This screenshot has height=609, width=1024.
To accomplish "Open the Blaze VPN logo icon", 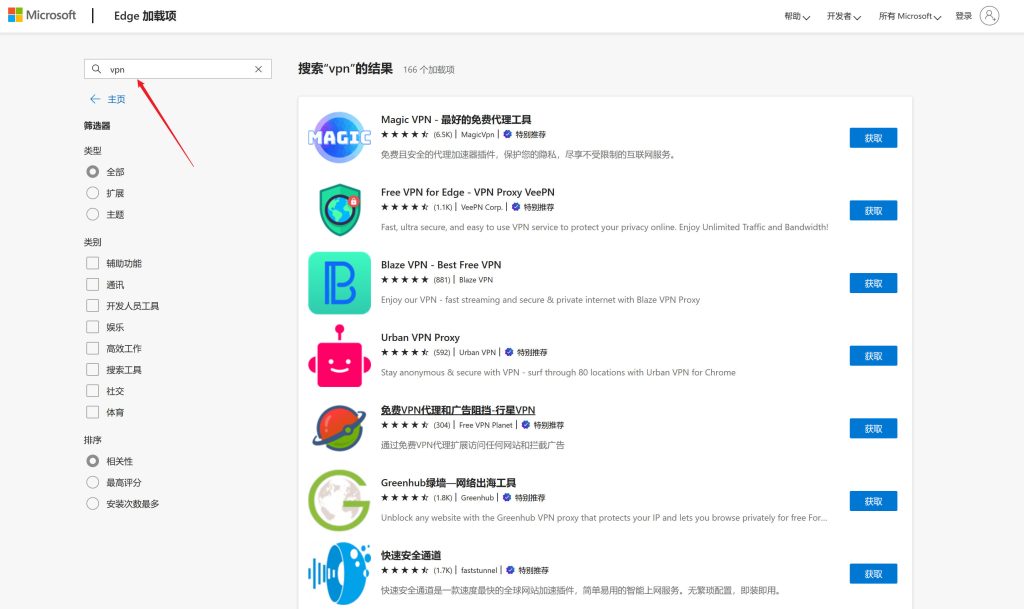I will click(340, 283).
